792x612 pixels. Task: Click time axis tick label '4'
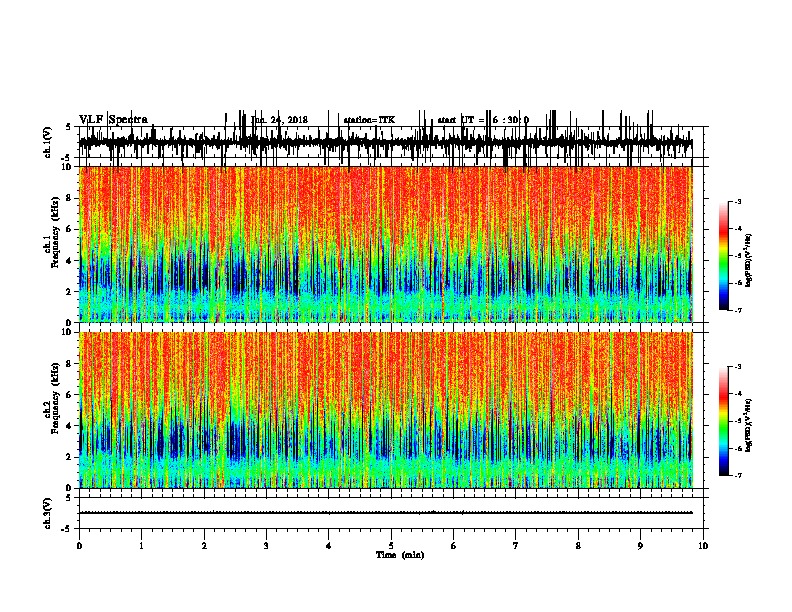click(329, 546)
